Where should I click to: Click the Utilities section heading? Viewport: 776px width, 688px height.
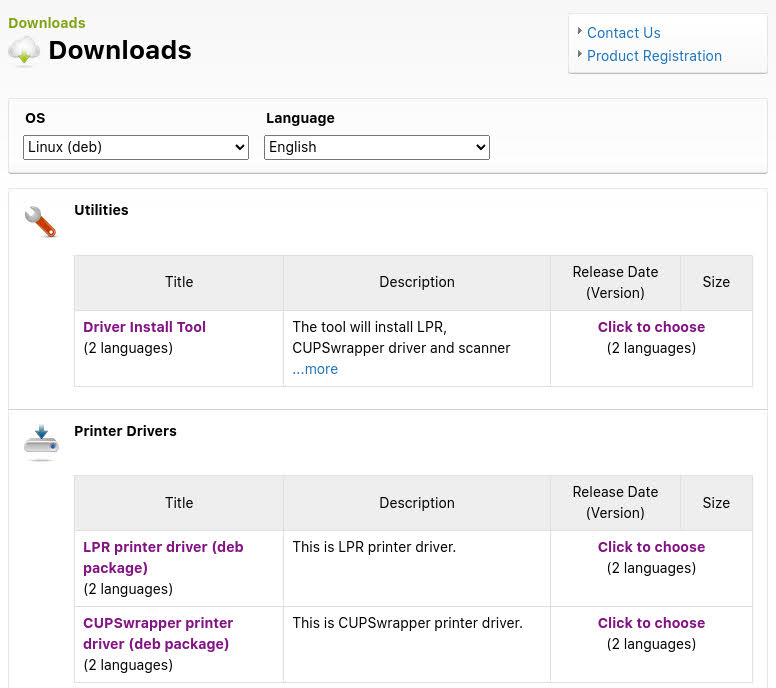101,210
